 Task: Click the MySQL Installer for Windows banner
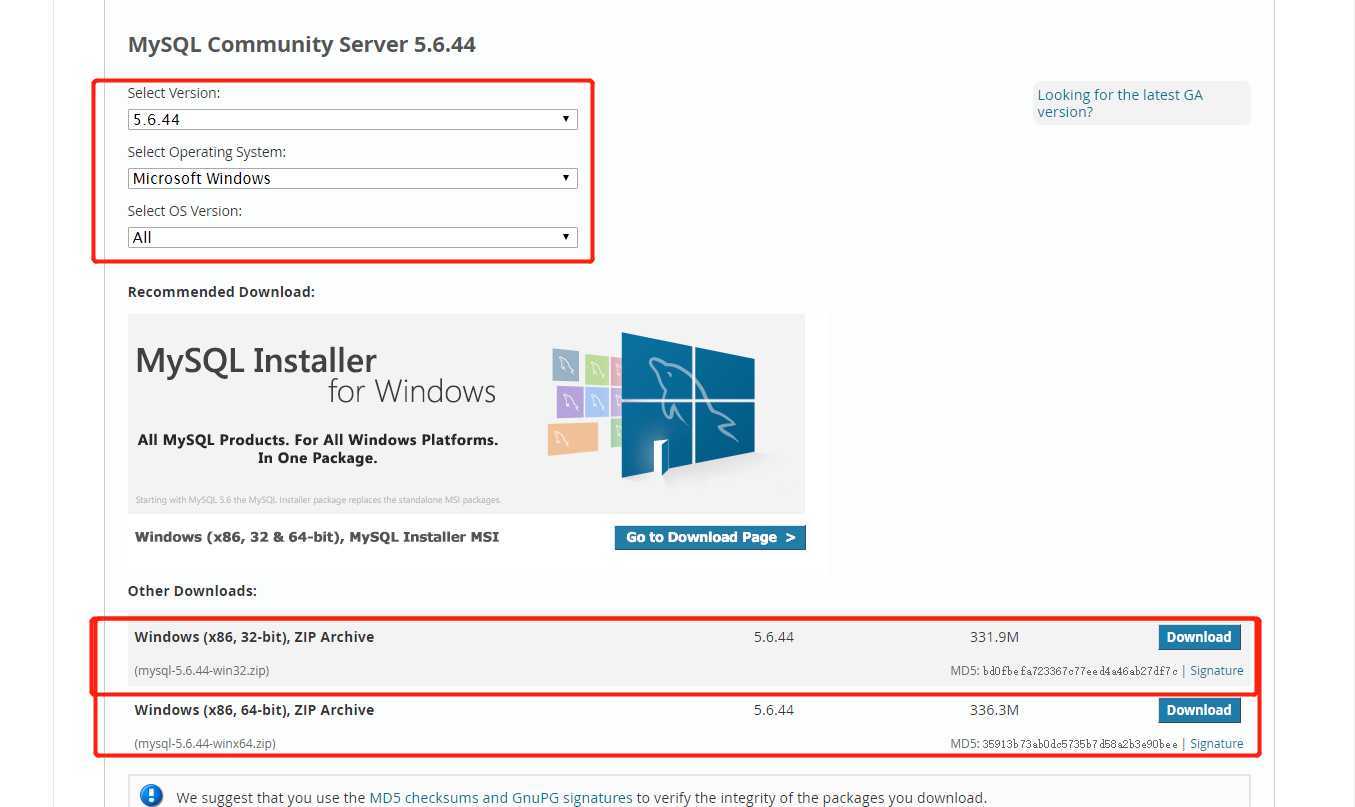[466, 414]
